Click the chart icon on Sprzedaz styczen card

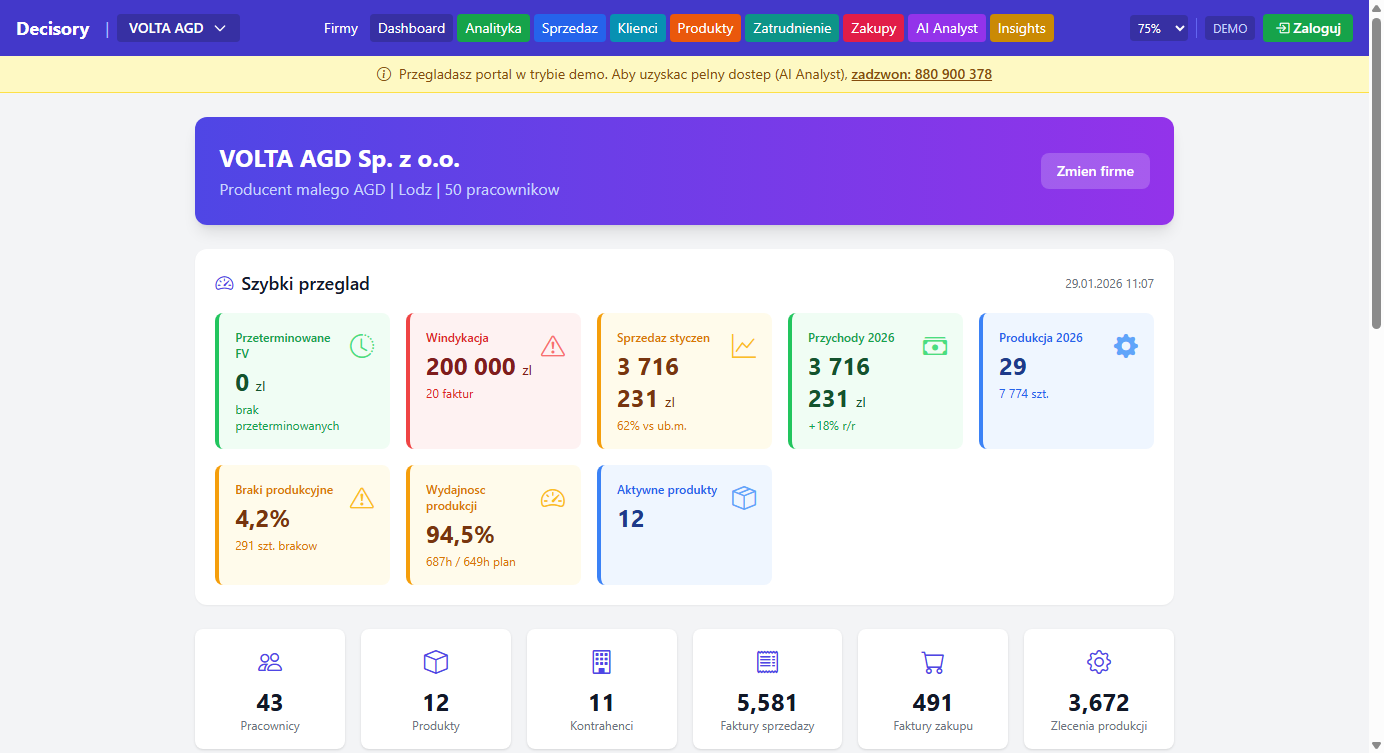pyautogui.click(x=744, y=346)
